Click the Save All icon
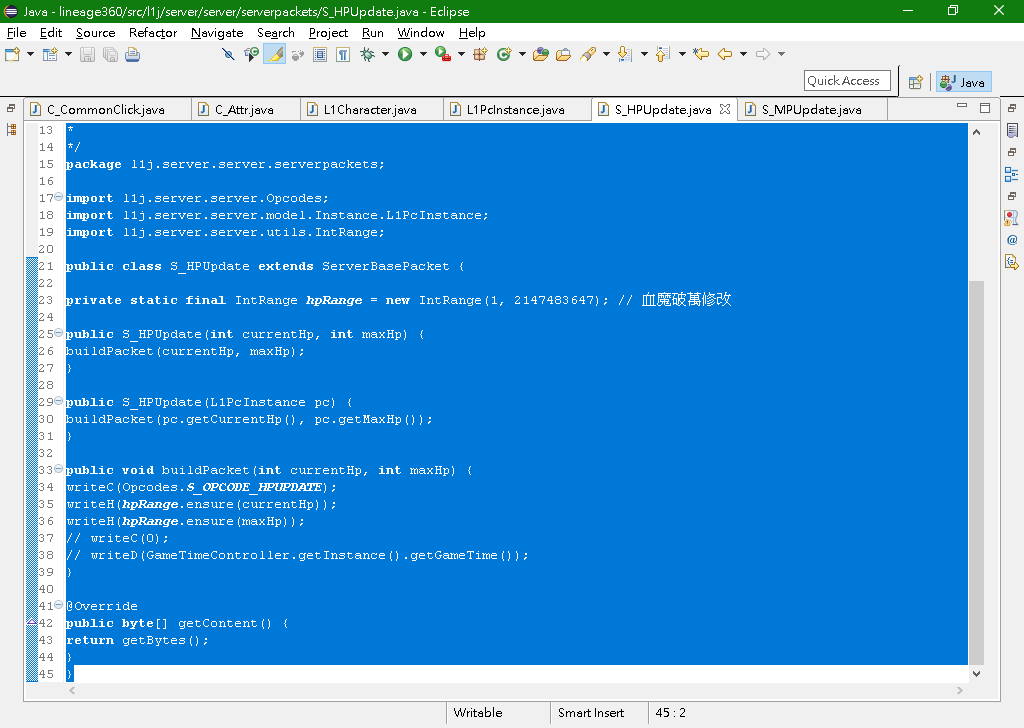This screenshot has width=1024, height=728. click(110, 54)
